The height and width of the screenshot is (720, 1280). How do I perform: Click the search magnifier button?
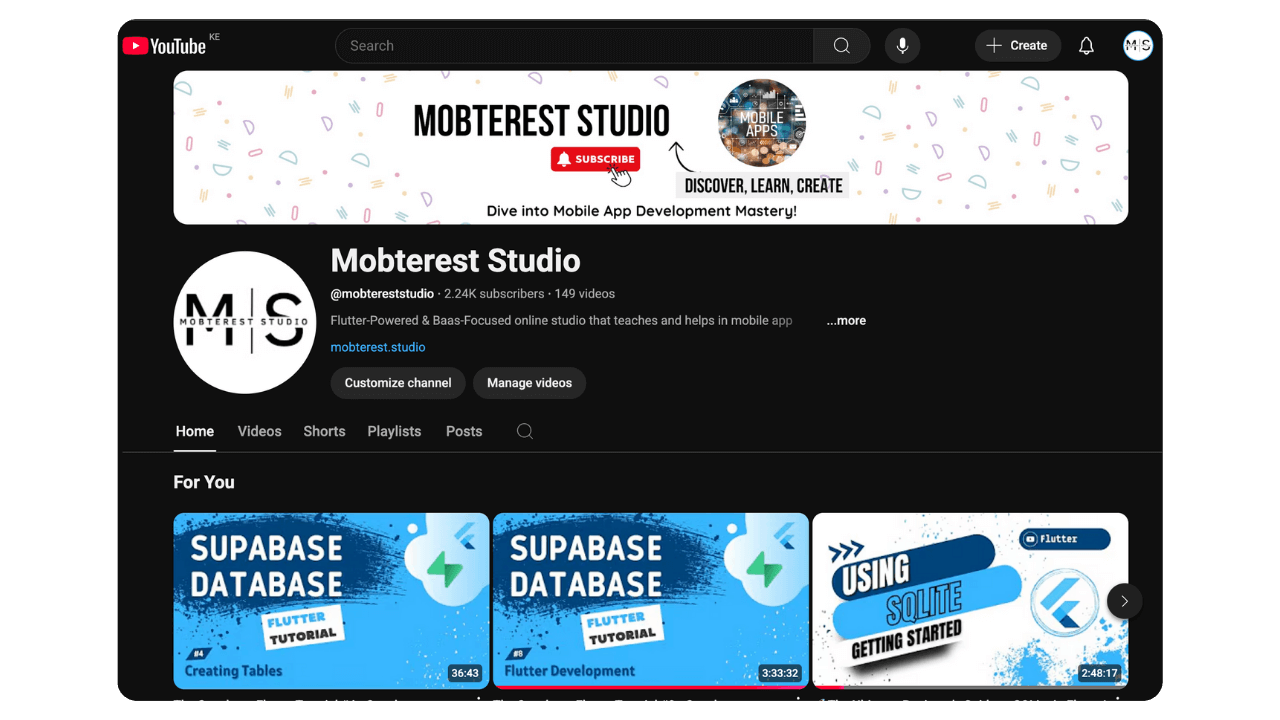click(842, 46)
